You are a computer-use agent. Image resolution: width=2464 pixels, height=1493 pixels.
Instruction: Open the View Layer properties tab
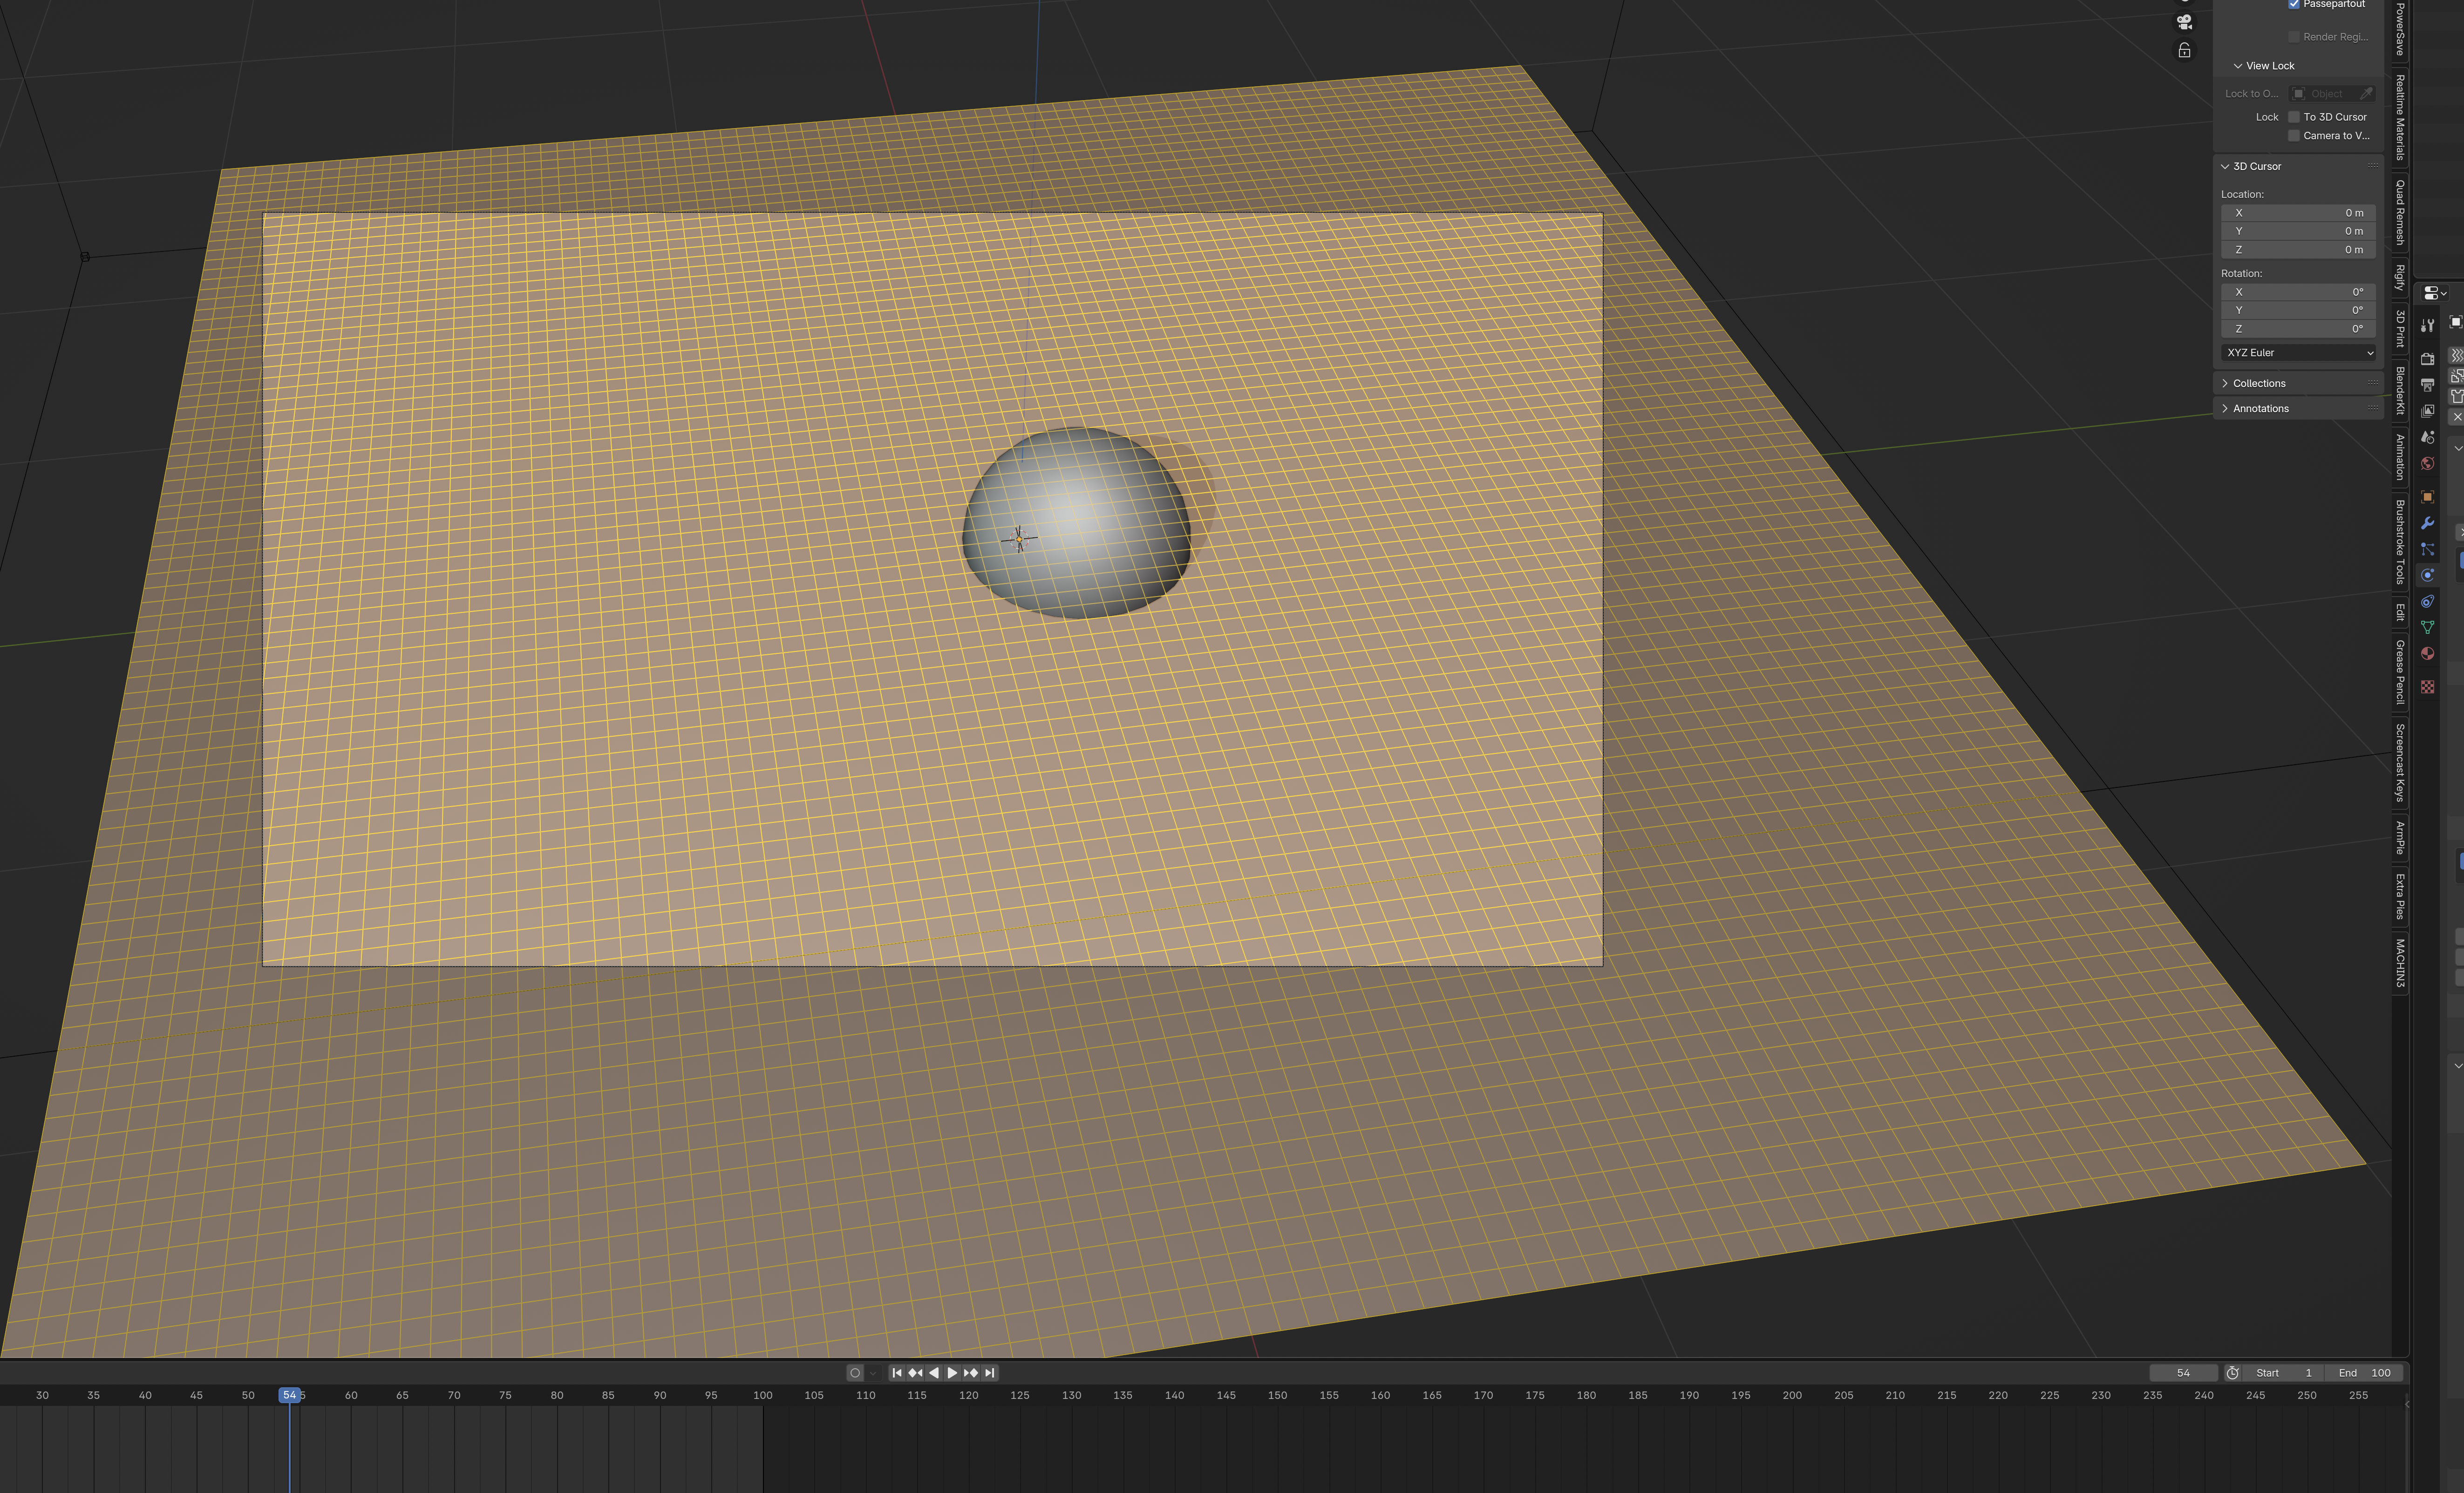(2427, 411)
